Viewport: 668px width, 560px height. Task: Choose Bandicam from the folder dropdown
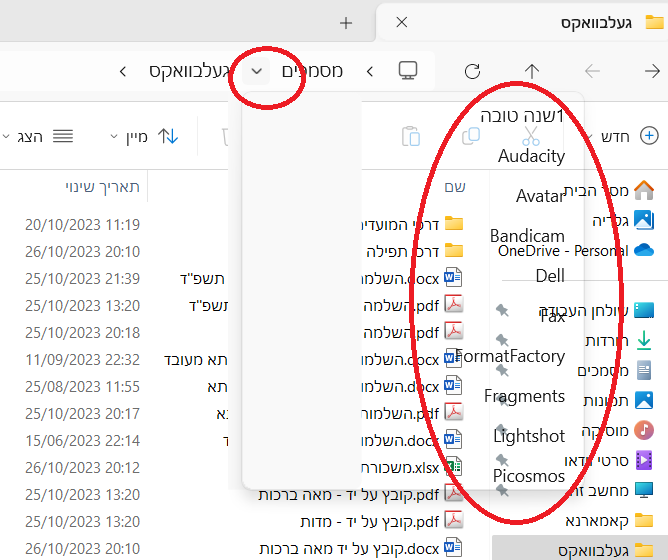pyautogui.click(x=527, y=236)
